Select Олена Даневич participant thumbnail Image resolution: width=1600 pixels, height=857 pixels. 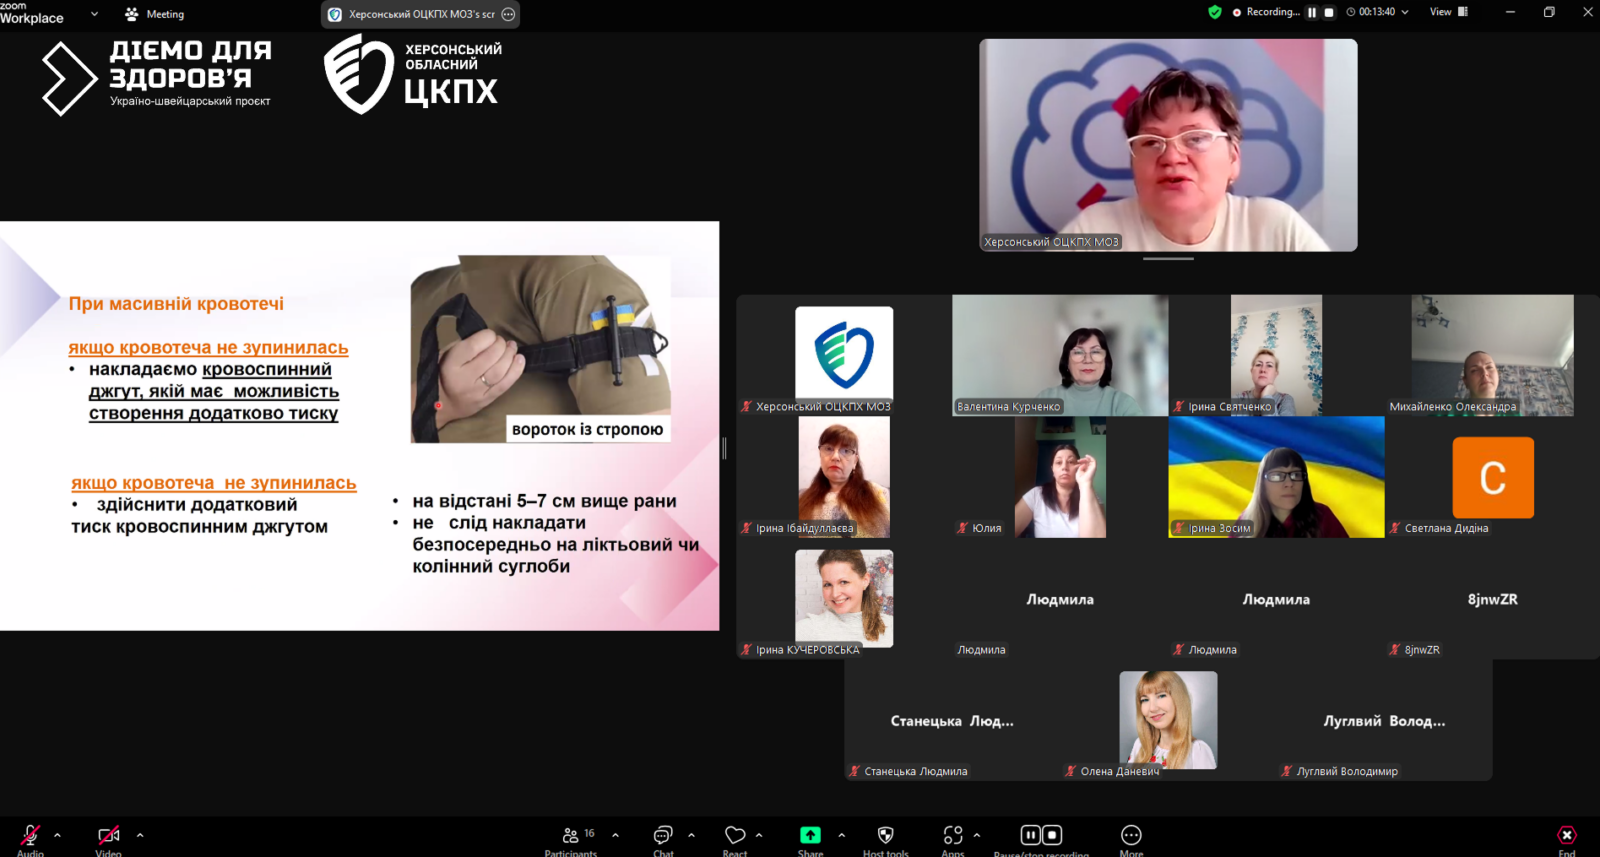pos(1168,720)
